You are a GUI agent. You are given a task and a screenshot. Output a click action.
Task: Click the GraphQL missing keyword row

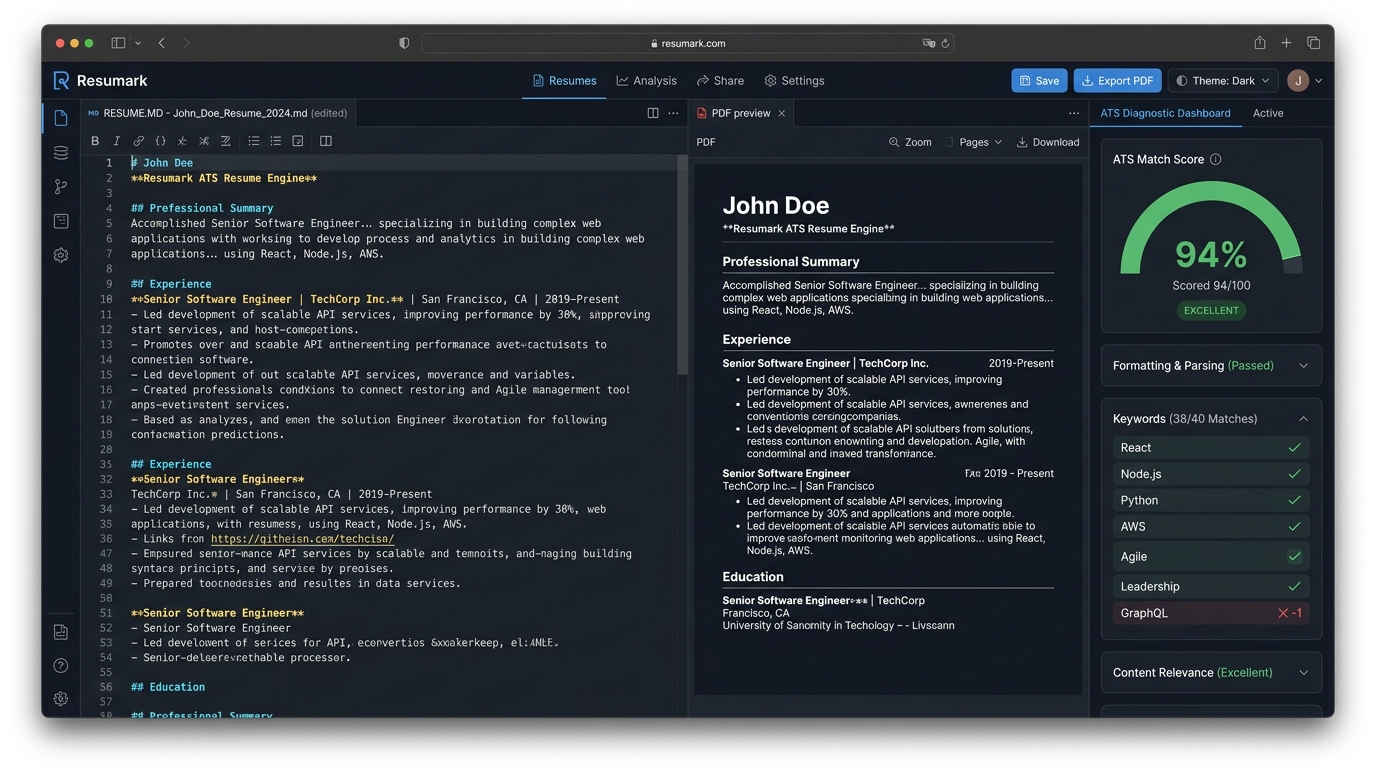coord(1211,613)
